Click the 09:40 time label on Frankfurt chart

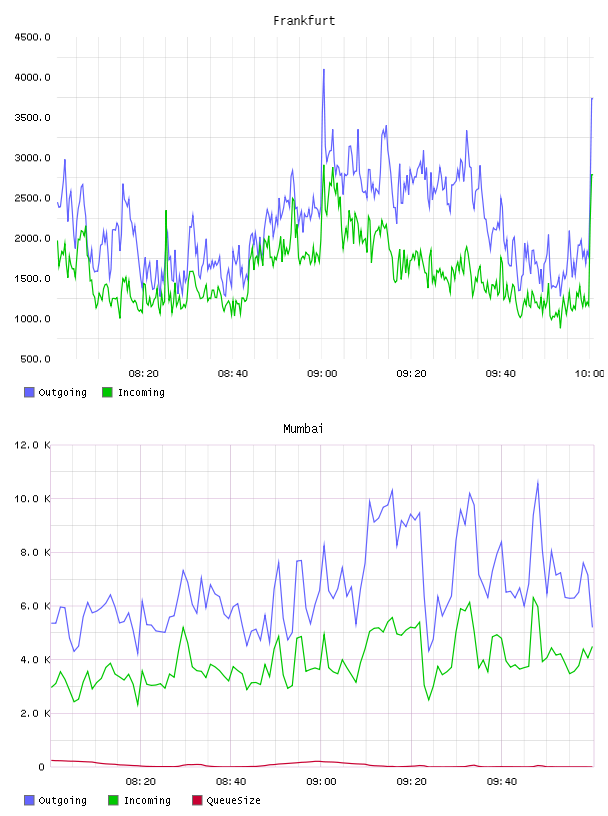[501, 374]
